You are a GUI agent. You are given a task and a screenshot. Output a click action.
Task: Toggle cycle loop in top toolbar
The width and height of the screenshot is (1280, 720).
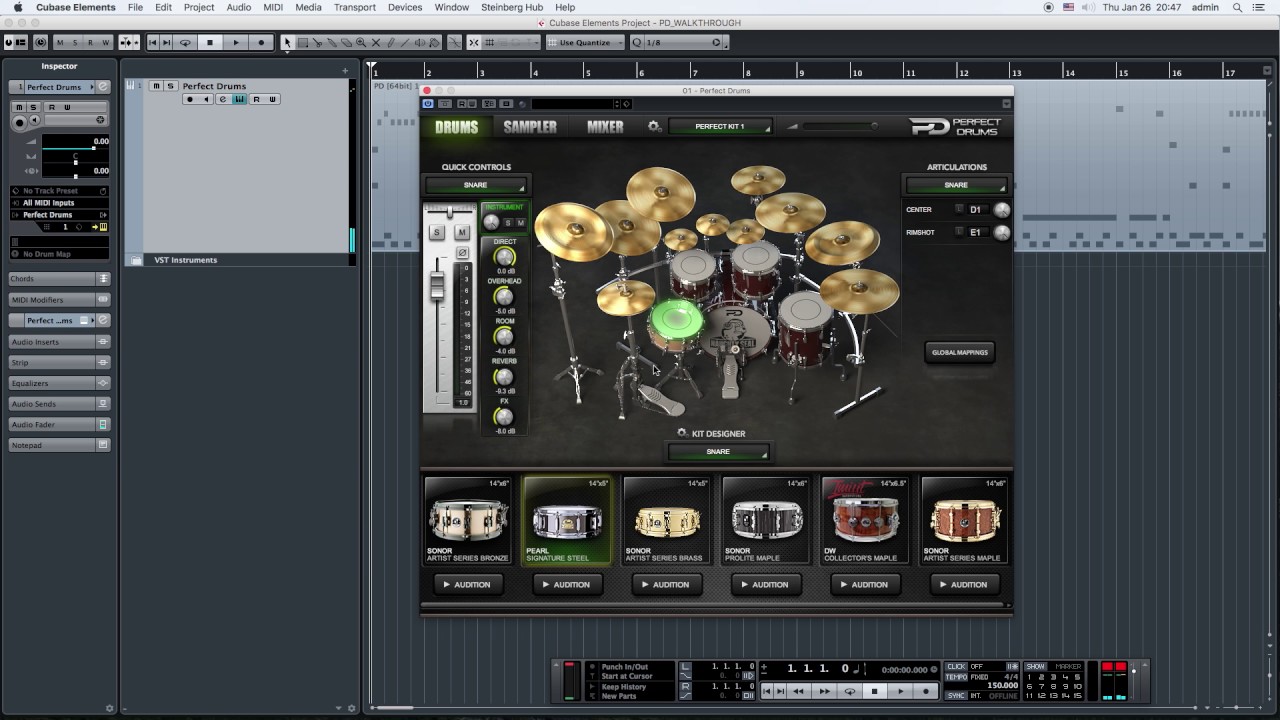185,43
